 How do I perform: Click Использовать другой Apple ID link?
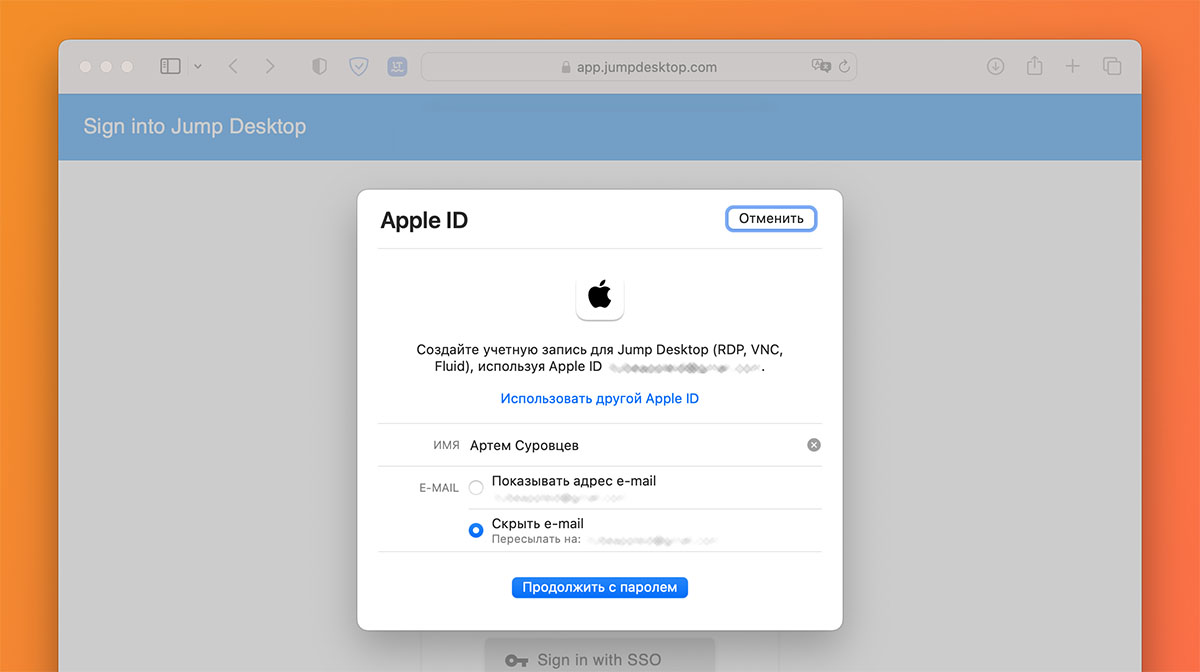click(600, 398)
